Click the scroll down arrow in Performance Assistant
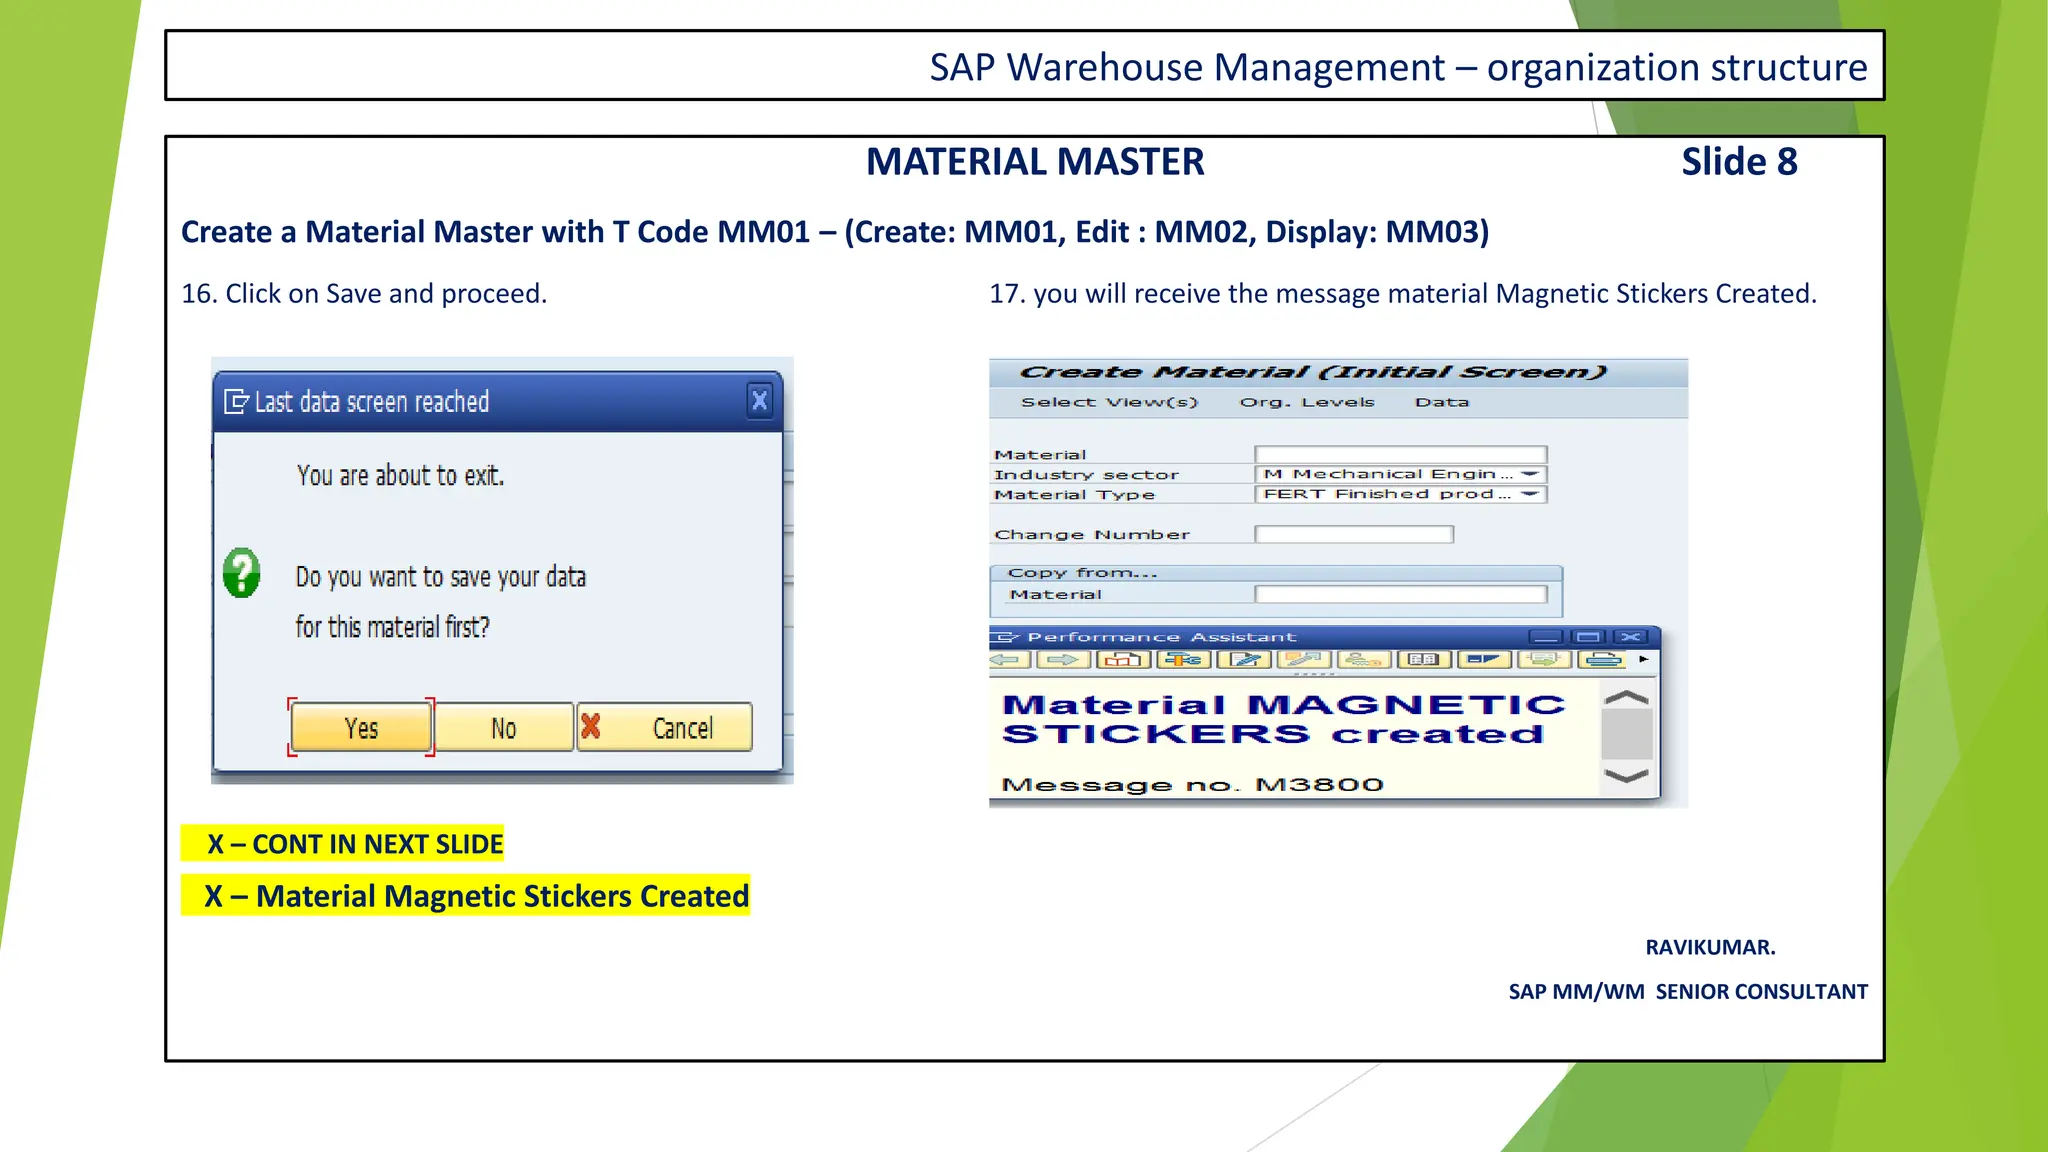This screenshot has height=1152, width=2048. (1626, 776)
